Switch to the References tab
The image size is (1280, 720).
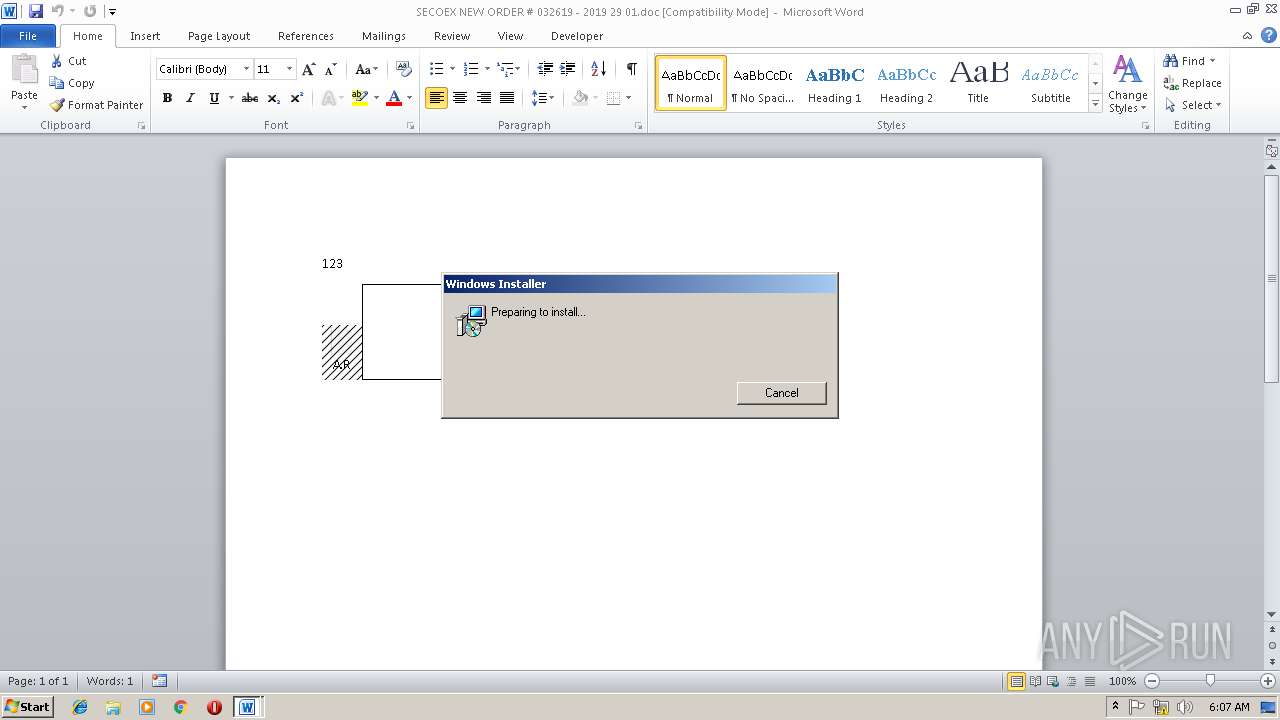click(x=306, y=35)
